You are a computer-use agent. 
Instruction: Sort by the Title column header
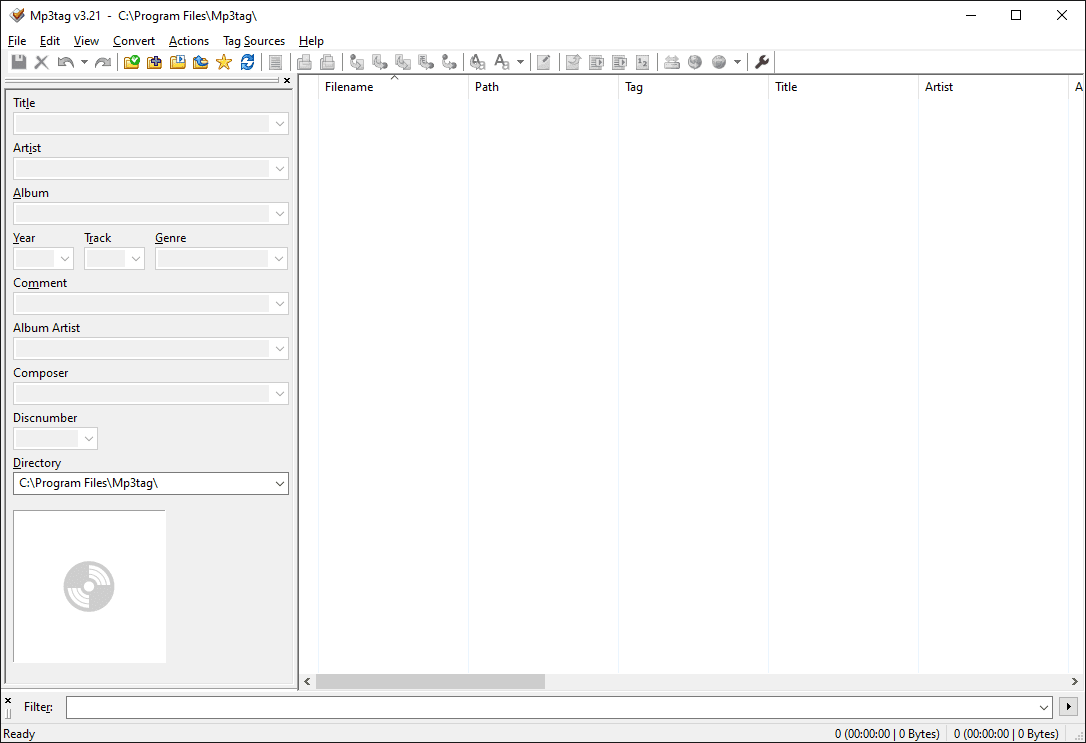point(844,87)
